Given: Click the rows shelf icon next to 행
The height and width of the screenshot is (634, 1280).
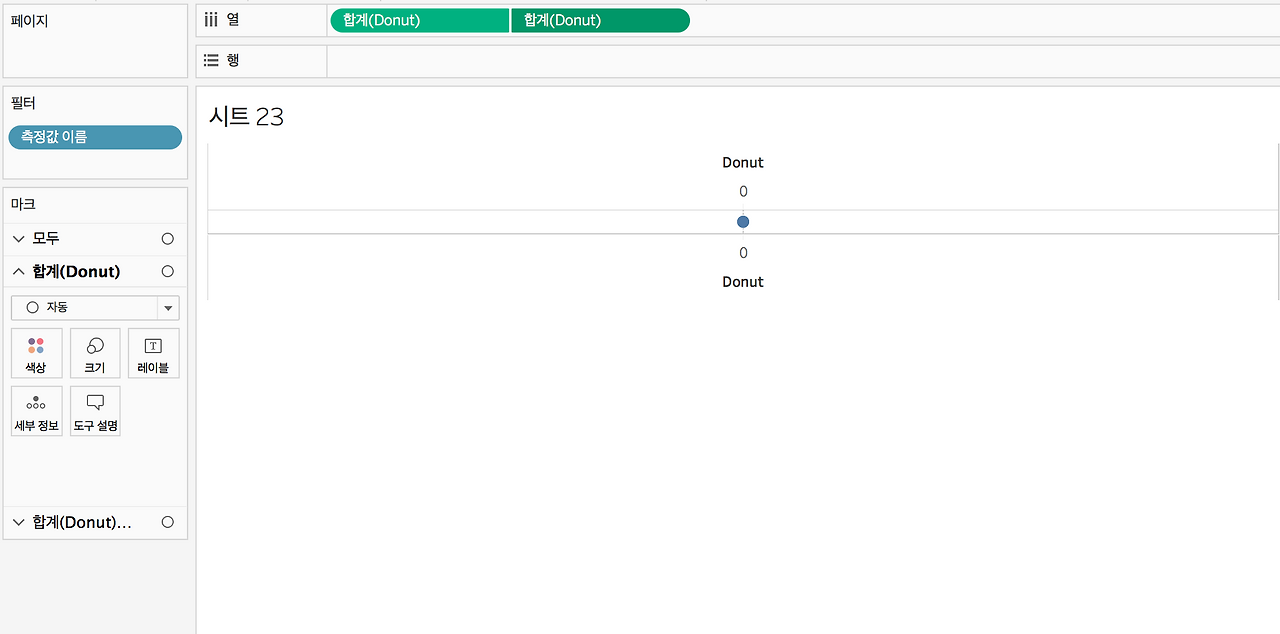Looking at the screenshot, I should [x=211, y=60].
